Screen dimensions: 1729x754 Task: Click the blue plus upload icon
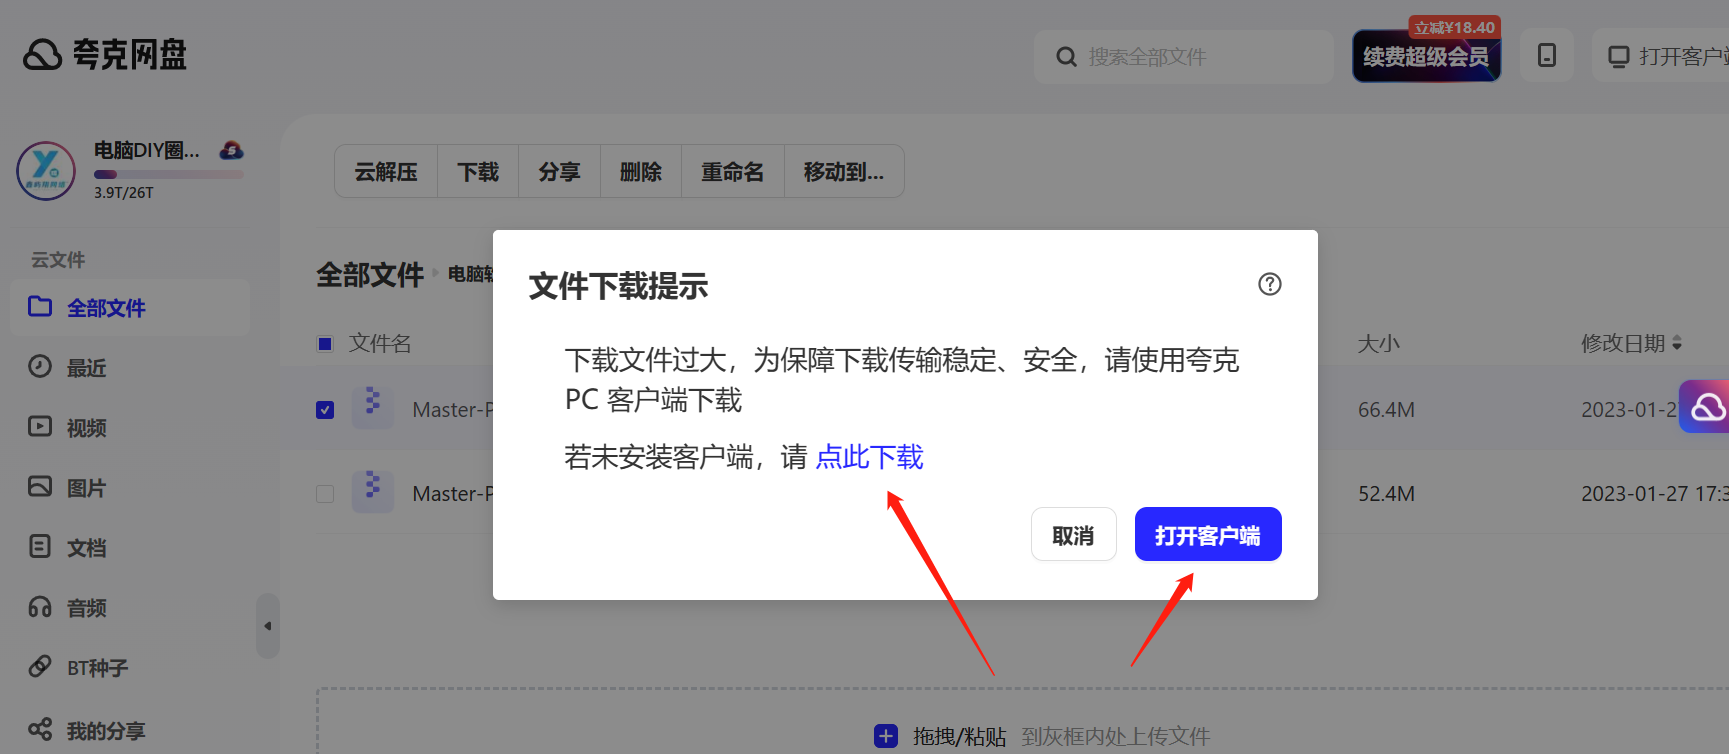pyautogui.click(x=886, y=737)
